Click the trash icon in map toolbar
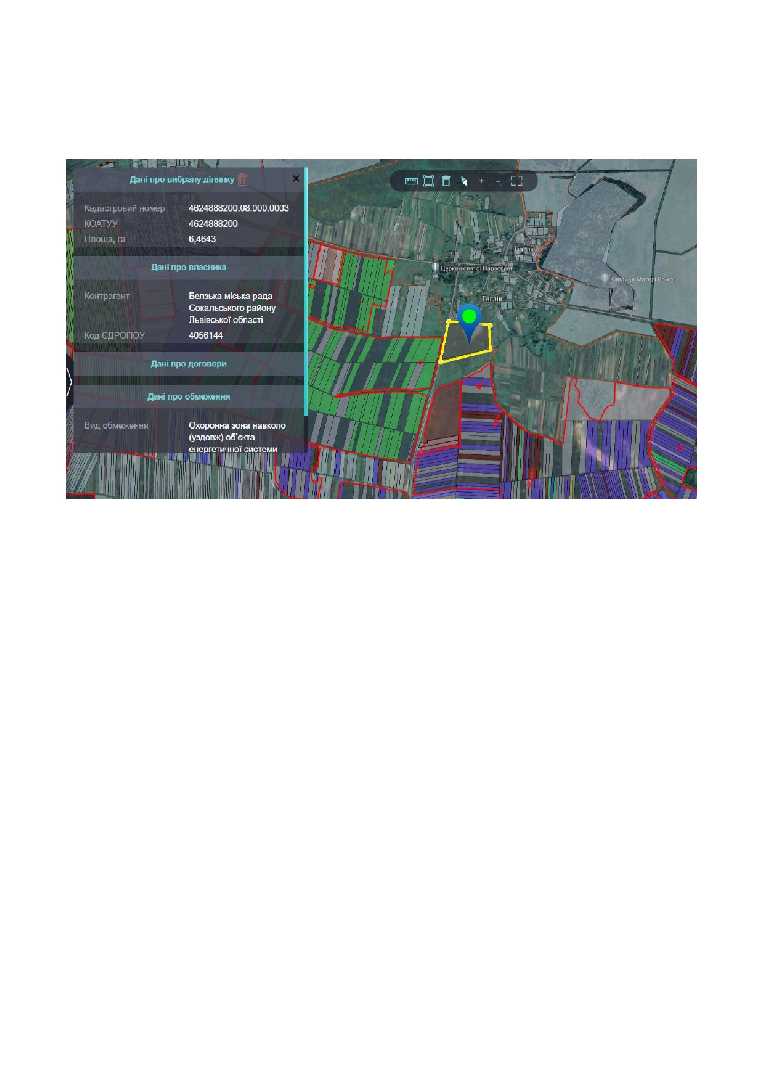 click(446, 181)
